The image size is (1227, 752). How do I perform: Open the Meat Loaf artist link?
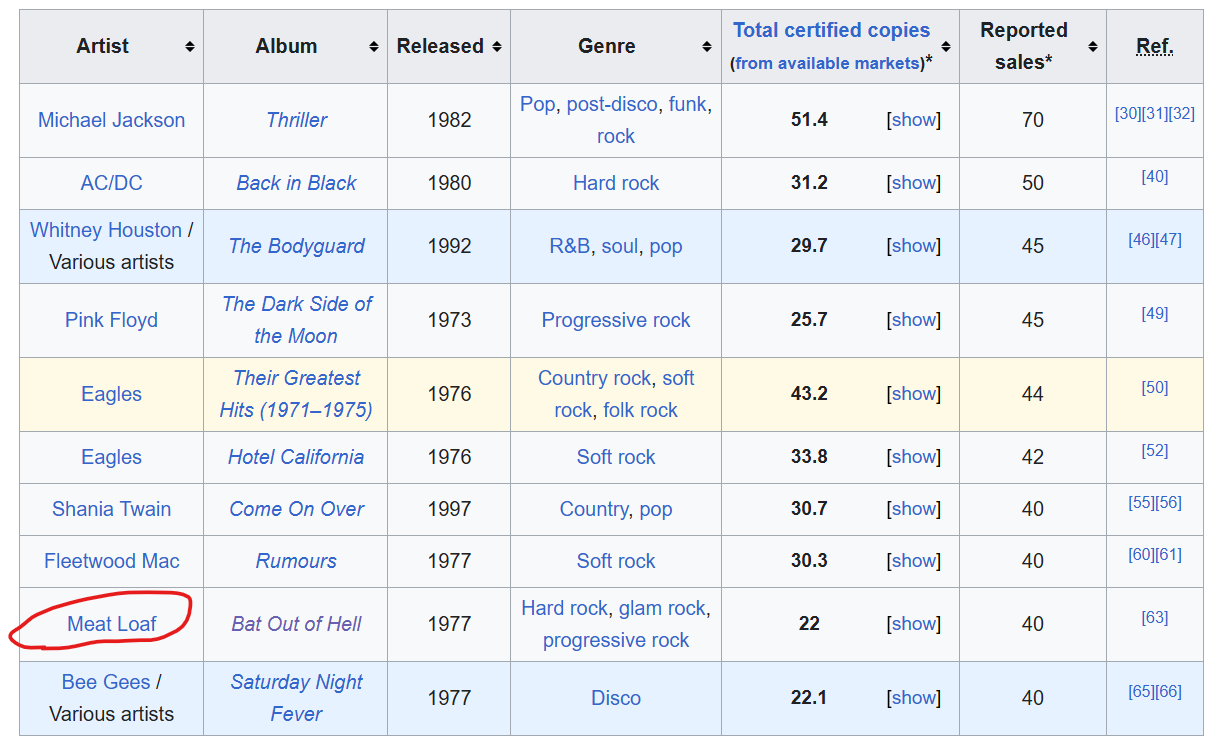click(x=112, y=624)
